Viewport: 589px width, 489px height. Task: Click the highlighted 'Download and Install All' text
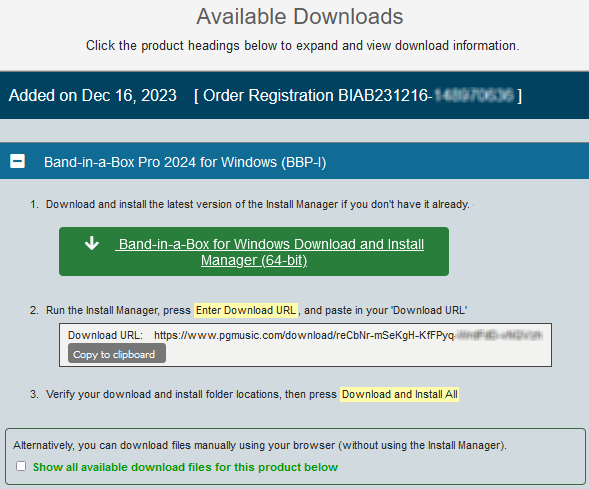400,394
